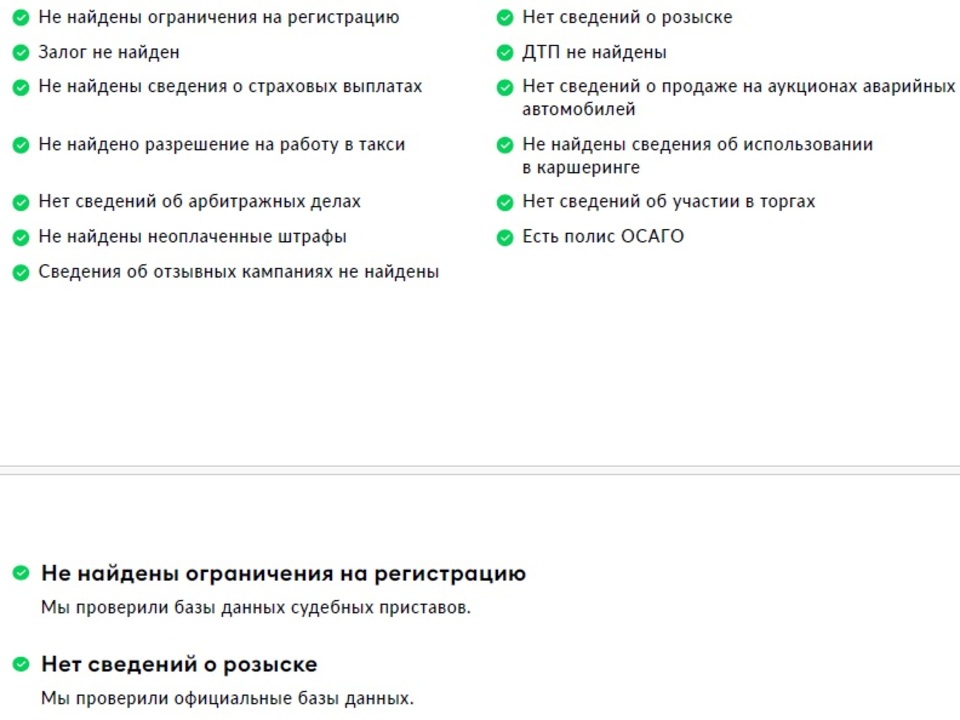Click text 'Мы проверили базы данных судебных приставов'
Screen dimensions: 960x720
click(255, 607)
